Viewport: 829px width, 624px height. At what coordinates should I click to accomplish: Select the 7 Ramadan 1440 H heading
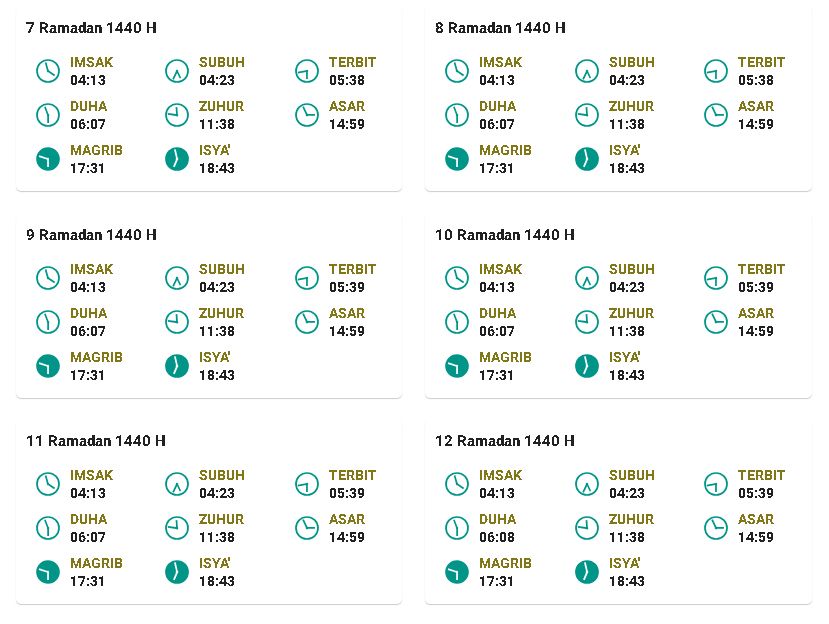91,27
